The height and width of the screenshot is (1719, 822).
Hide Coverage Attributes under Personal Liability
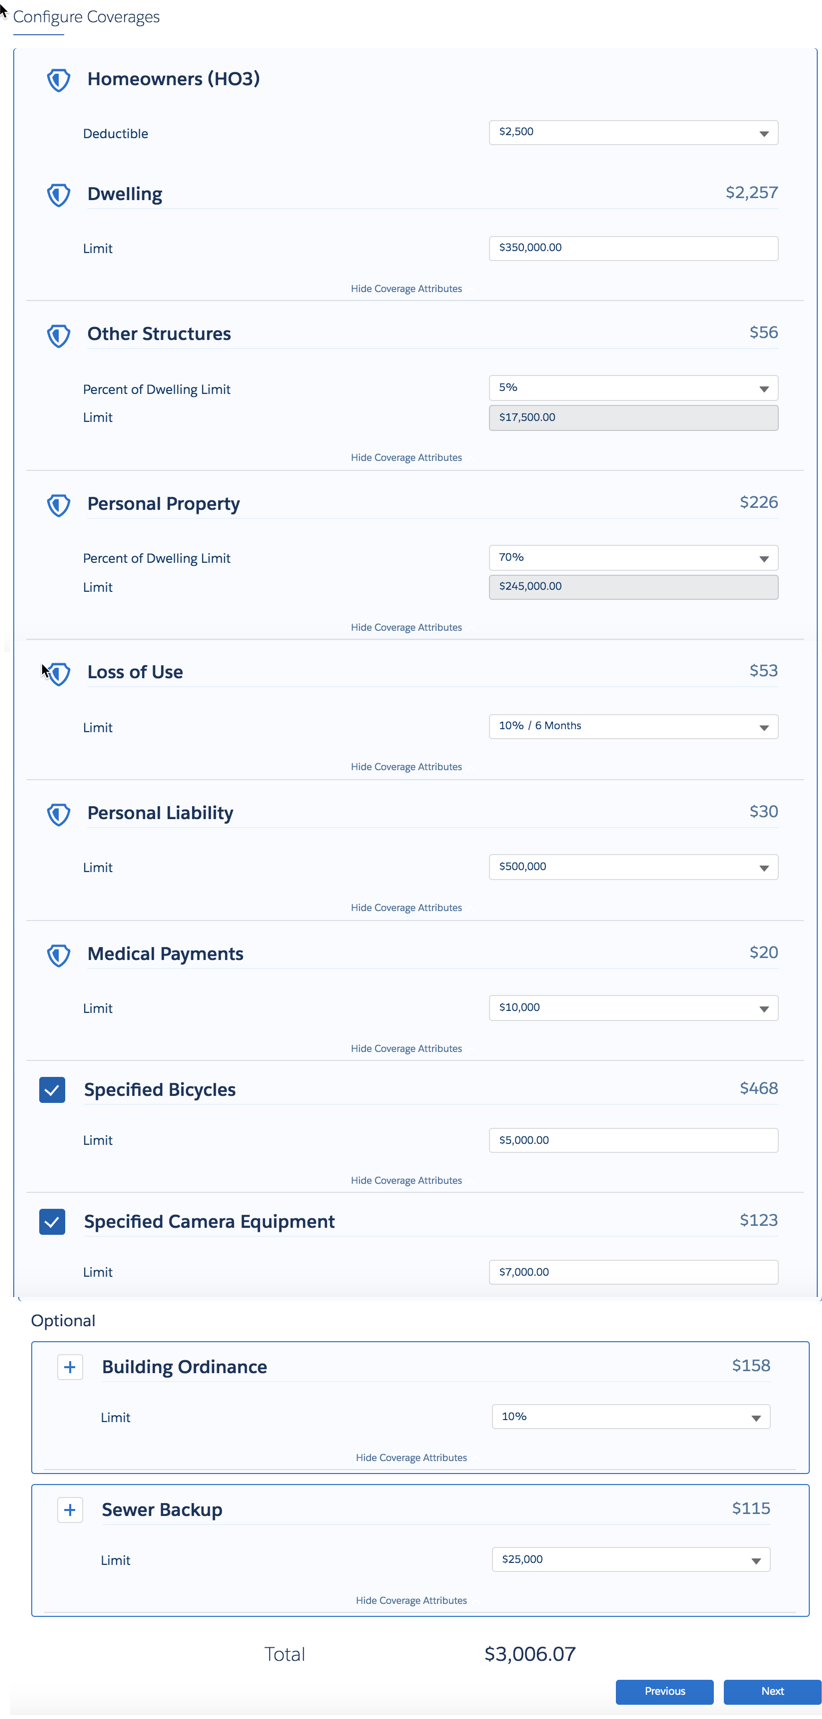point(406,908)
